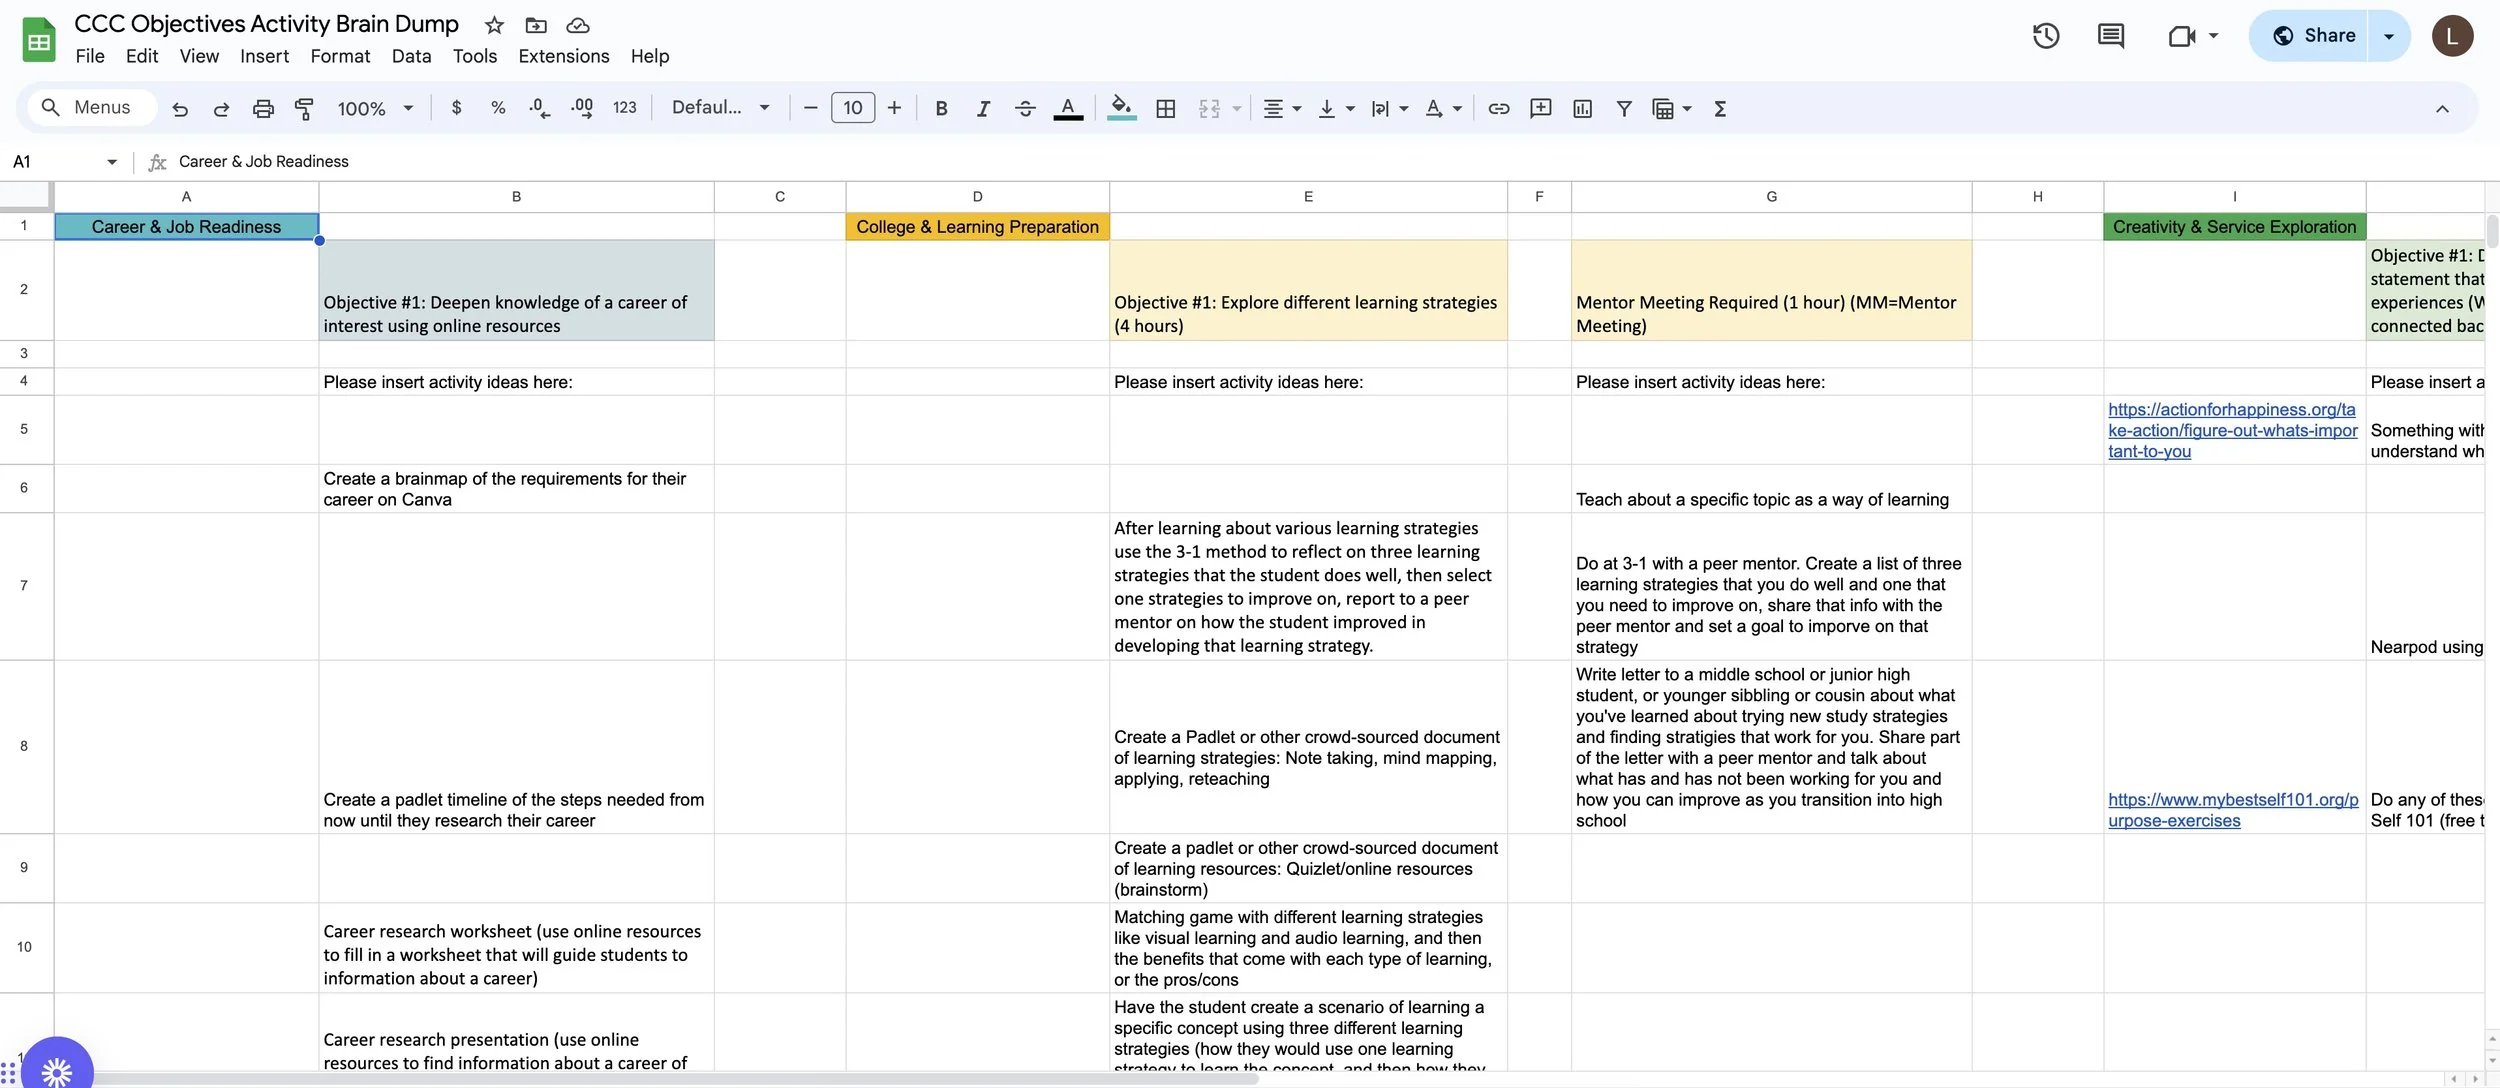Open the Edit menu
Screen dimensions: 2500x1088
point(142,56)
